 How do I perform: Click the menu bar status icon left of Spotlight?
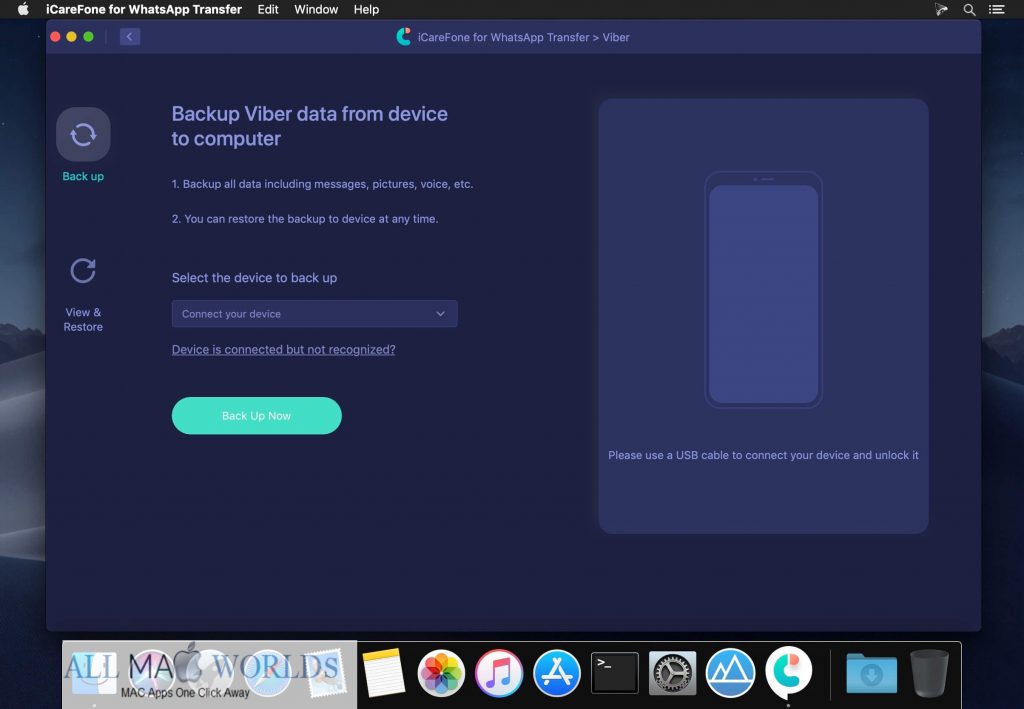click(941, 9)
